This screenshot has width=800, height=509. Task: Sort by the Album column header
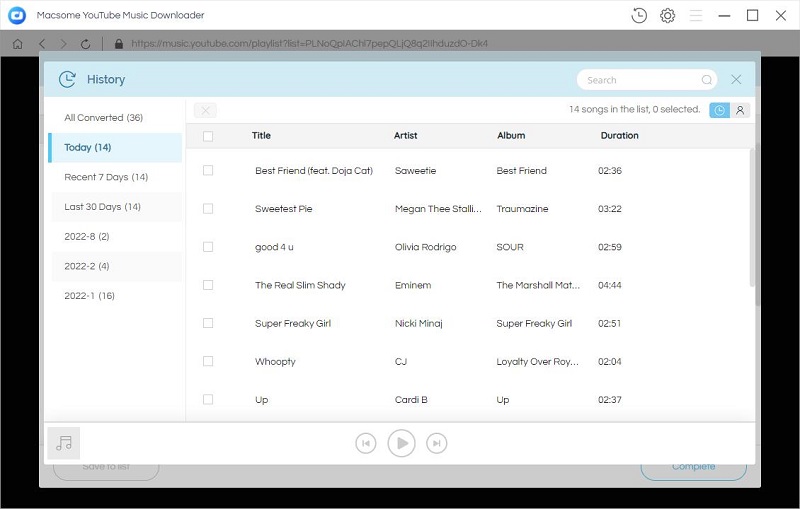(511, 136)
